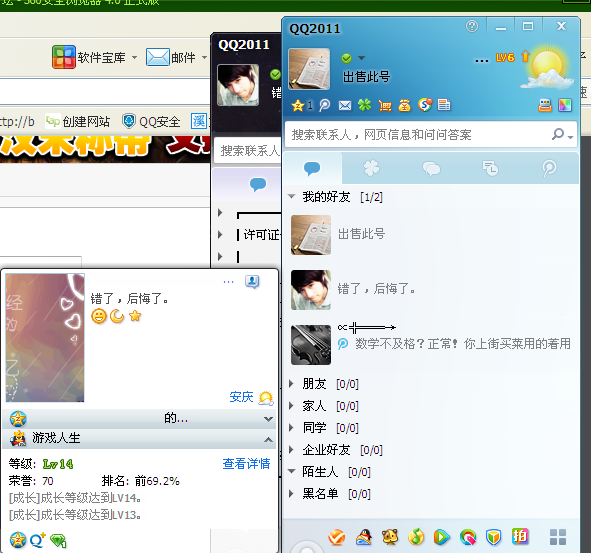The image size is (591, 553).
Task: Open the application manager grid icon
Action: pyautogui.click(x=558, y=537)
